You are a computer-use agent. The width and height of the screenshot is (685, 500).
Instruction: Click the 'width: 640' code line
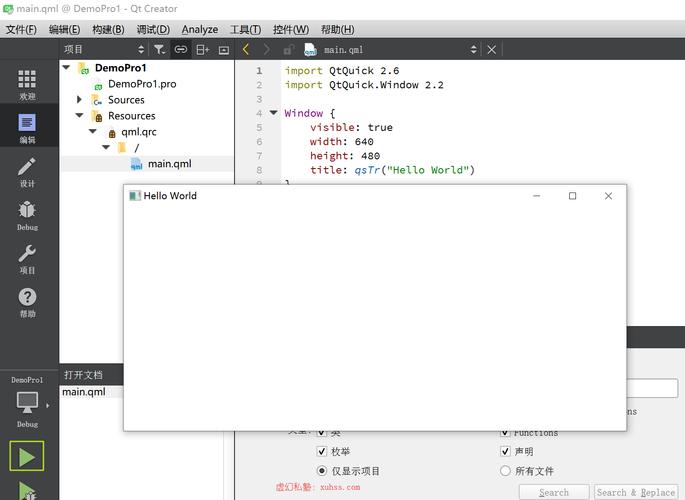click(x=342, y=141)
